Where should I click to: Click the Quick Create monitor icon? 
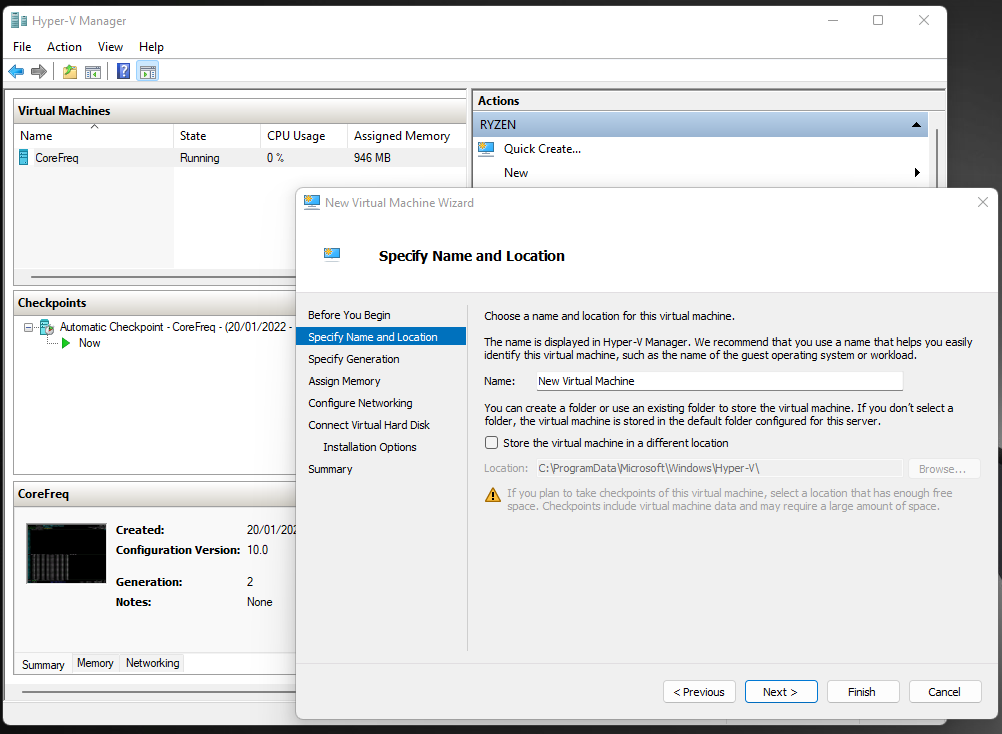click(486, 149)
